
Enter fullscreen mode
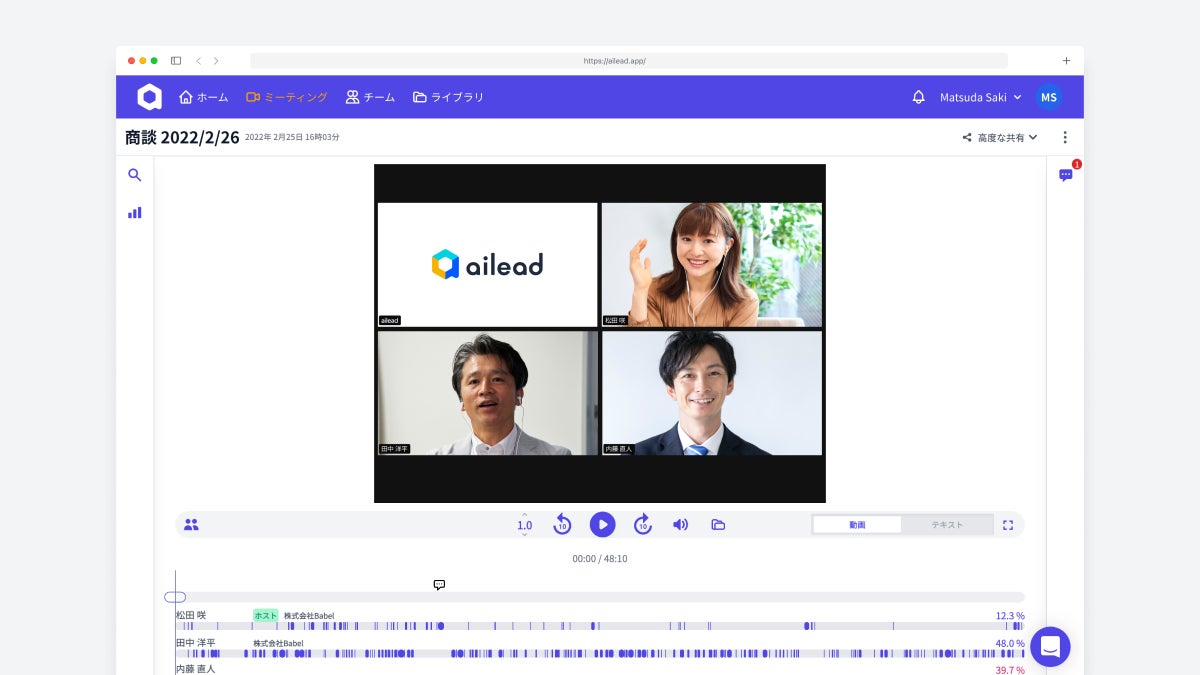[x=1008, y=524]
